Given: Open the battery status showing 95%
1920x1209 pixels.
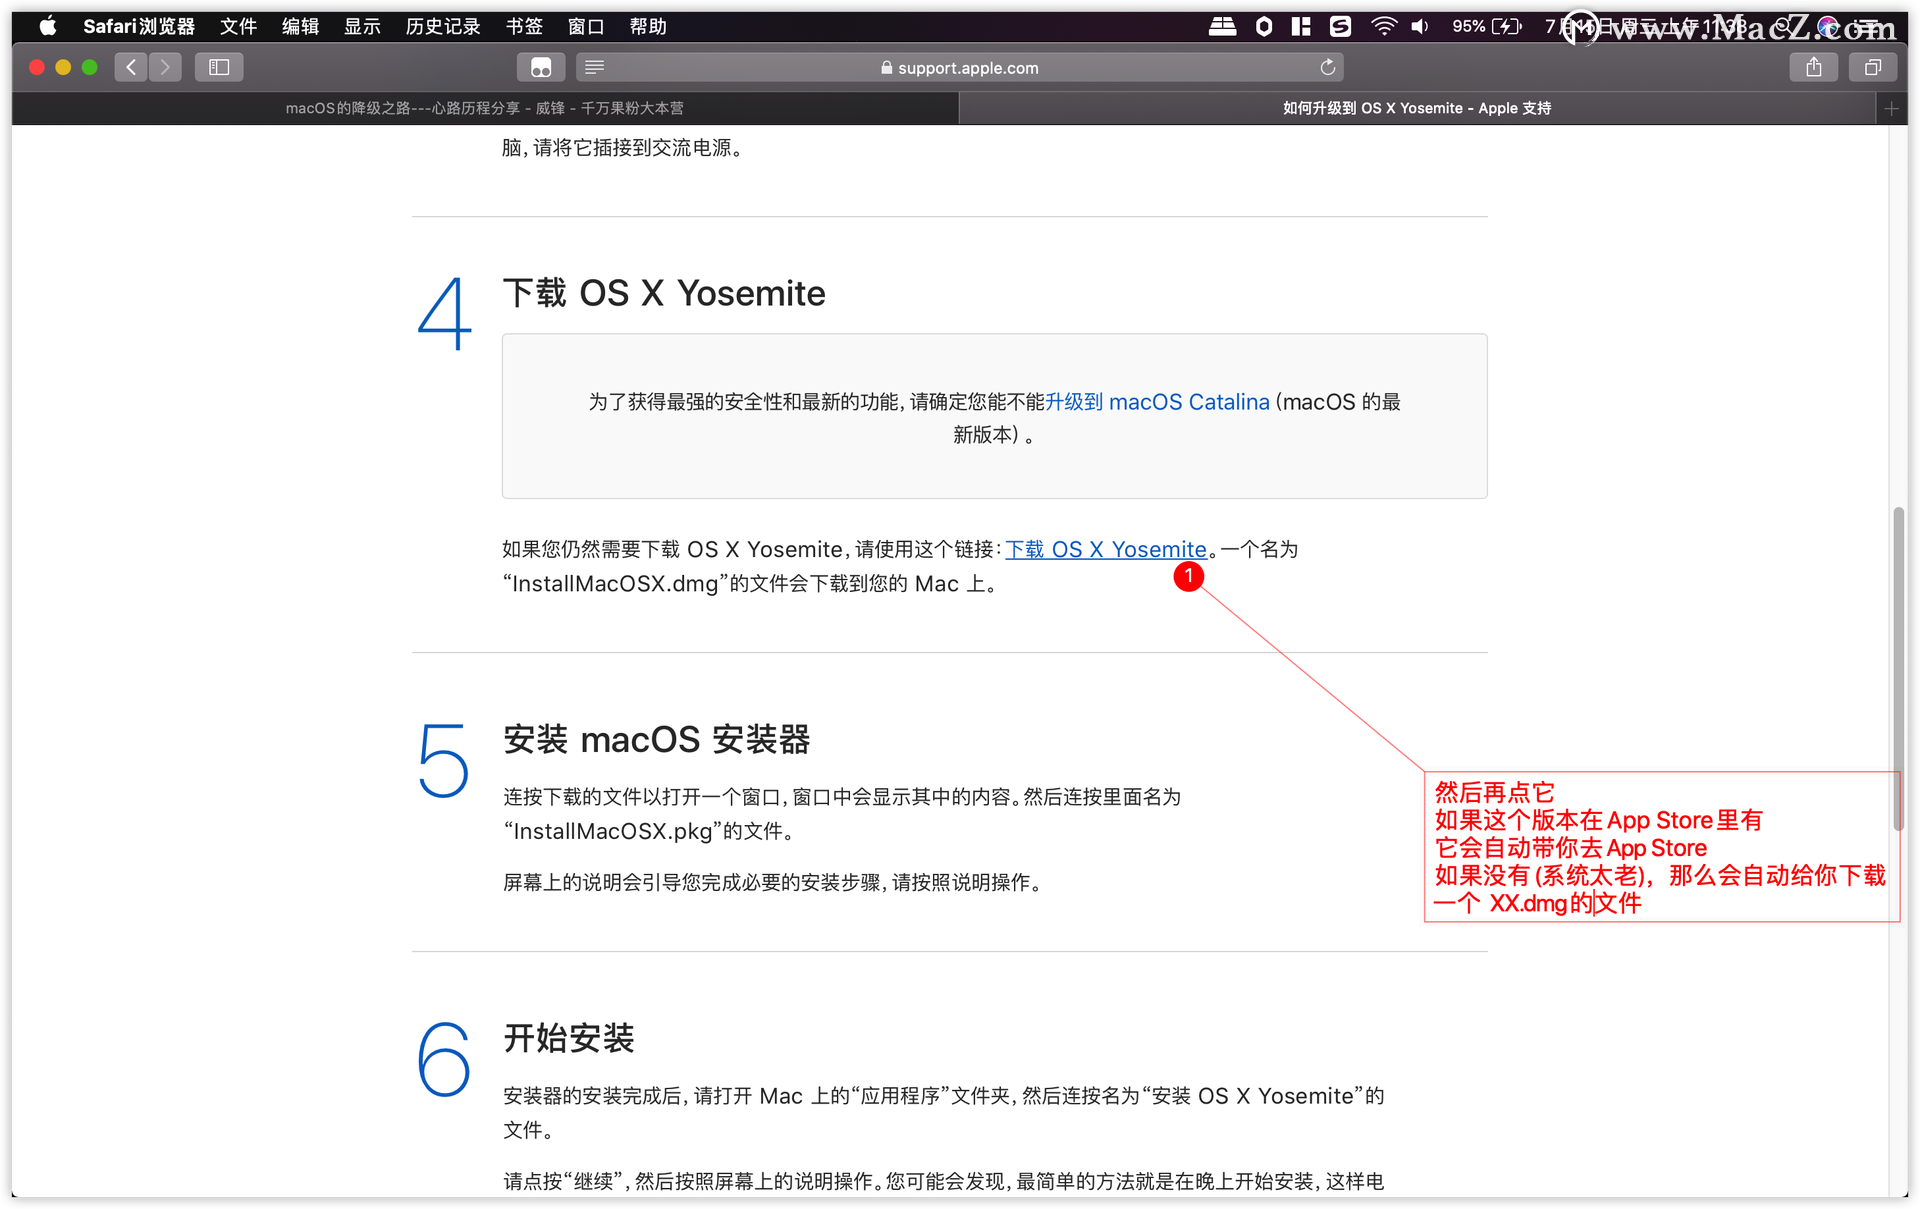Looking at the screenshot, I should coord(1487,26).
